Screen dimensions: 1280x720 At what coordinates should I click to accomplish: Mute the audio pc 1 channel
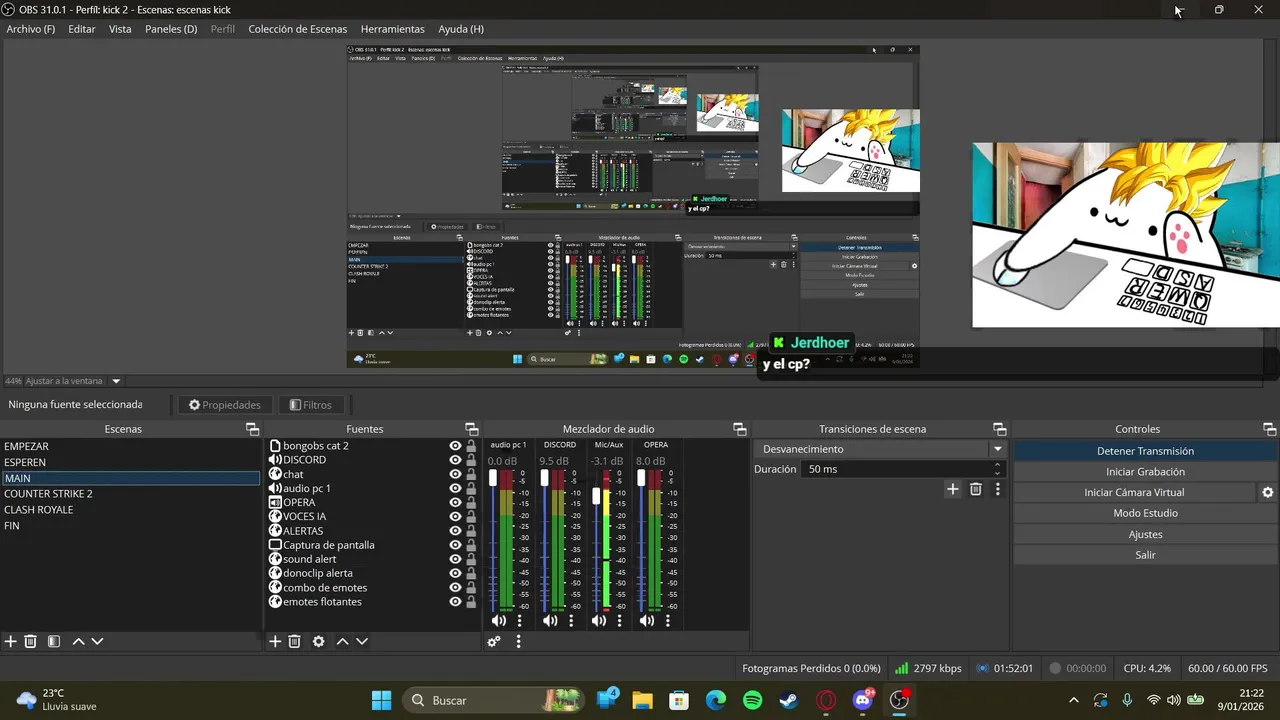click(498, 621)
